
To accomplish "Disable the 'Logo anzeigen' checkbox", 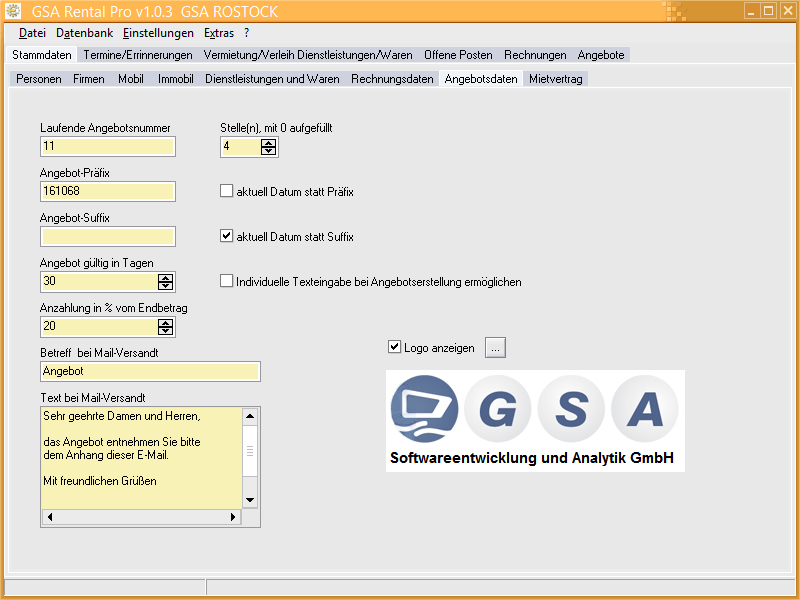I will 394,347.
